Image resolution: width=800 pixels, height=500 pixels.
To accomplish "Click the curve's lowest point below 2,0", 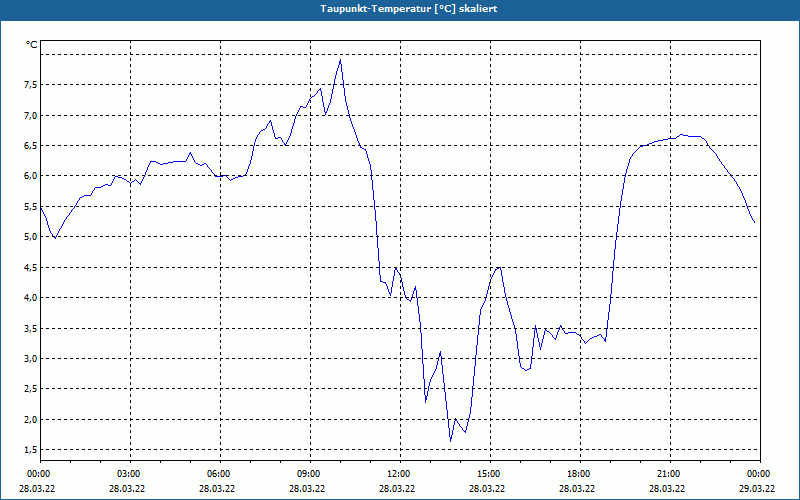I will coord(451,441).
